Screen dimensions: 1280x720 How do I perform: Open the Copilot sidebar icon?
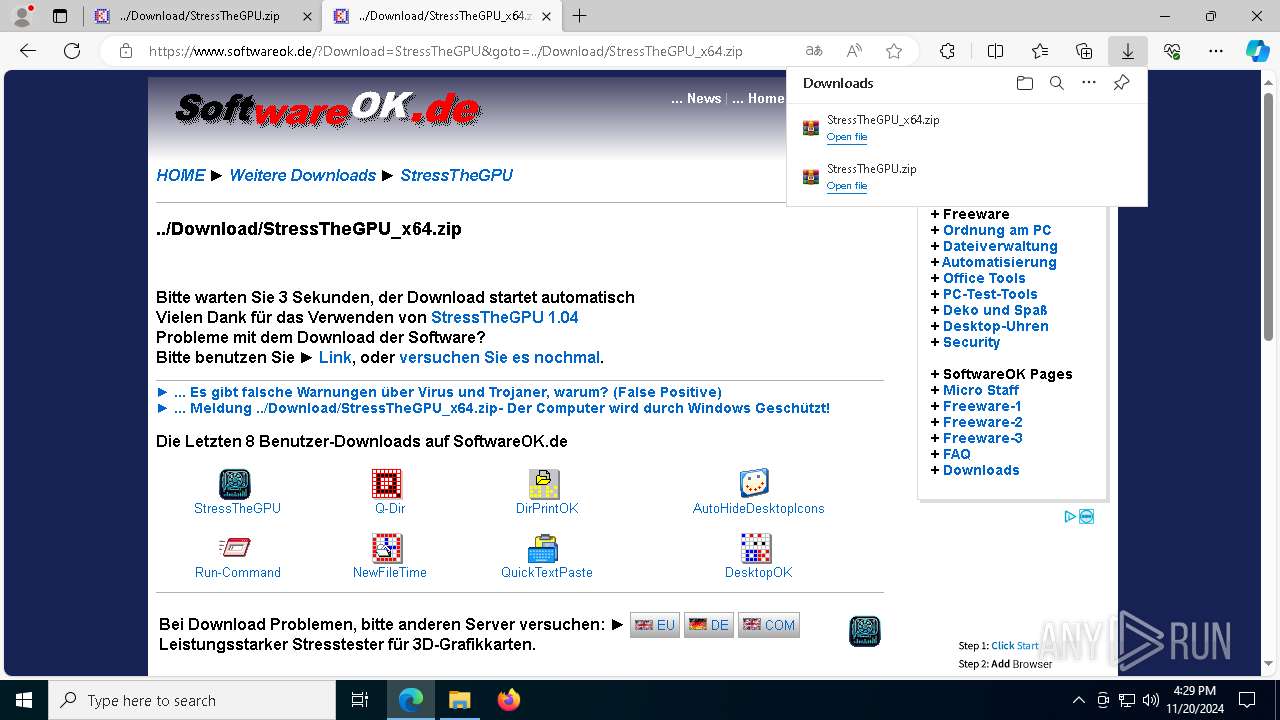(x=1258, y=51)
